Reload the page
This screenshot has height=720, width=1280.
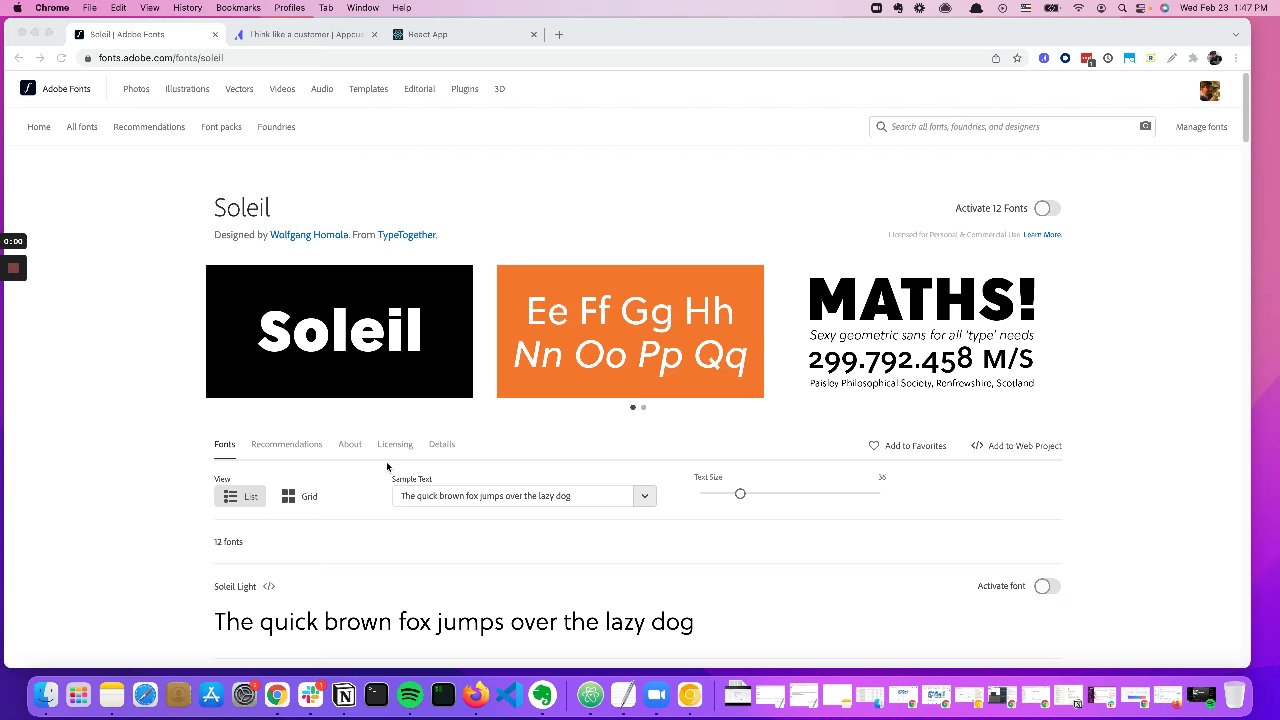coord(61,58)
